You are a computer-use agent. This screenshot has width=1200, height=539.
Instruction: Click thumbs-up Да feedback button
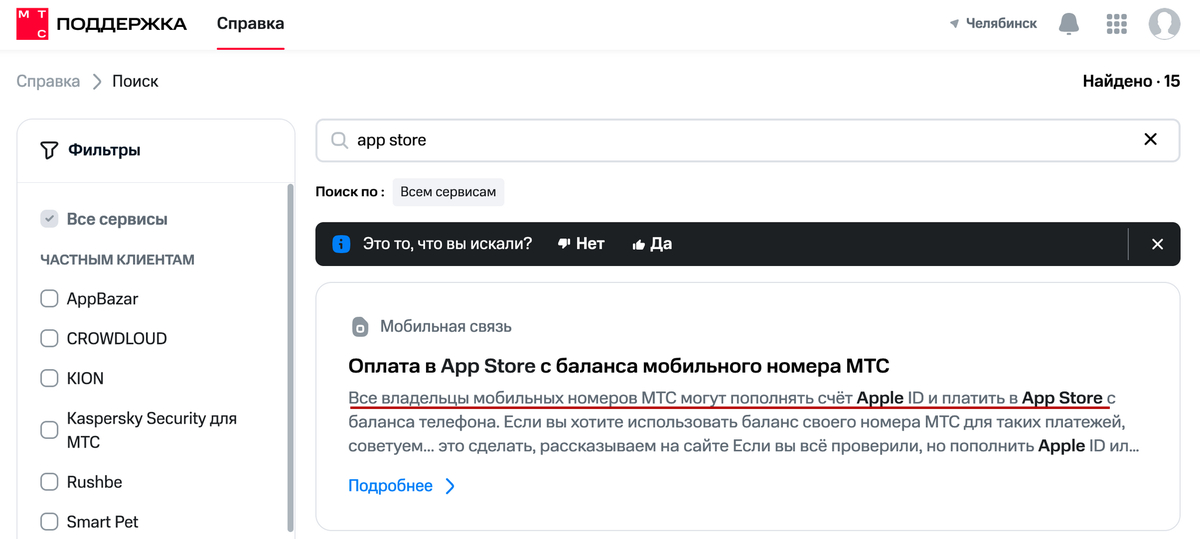652,244
